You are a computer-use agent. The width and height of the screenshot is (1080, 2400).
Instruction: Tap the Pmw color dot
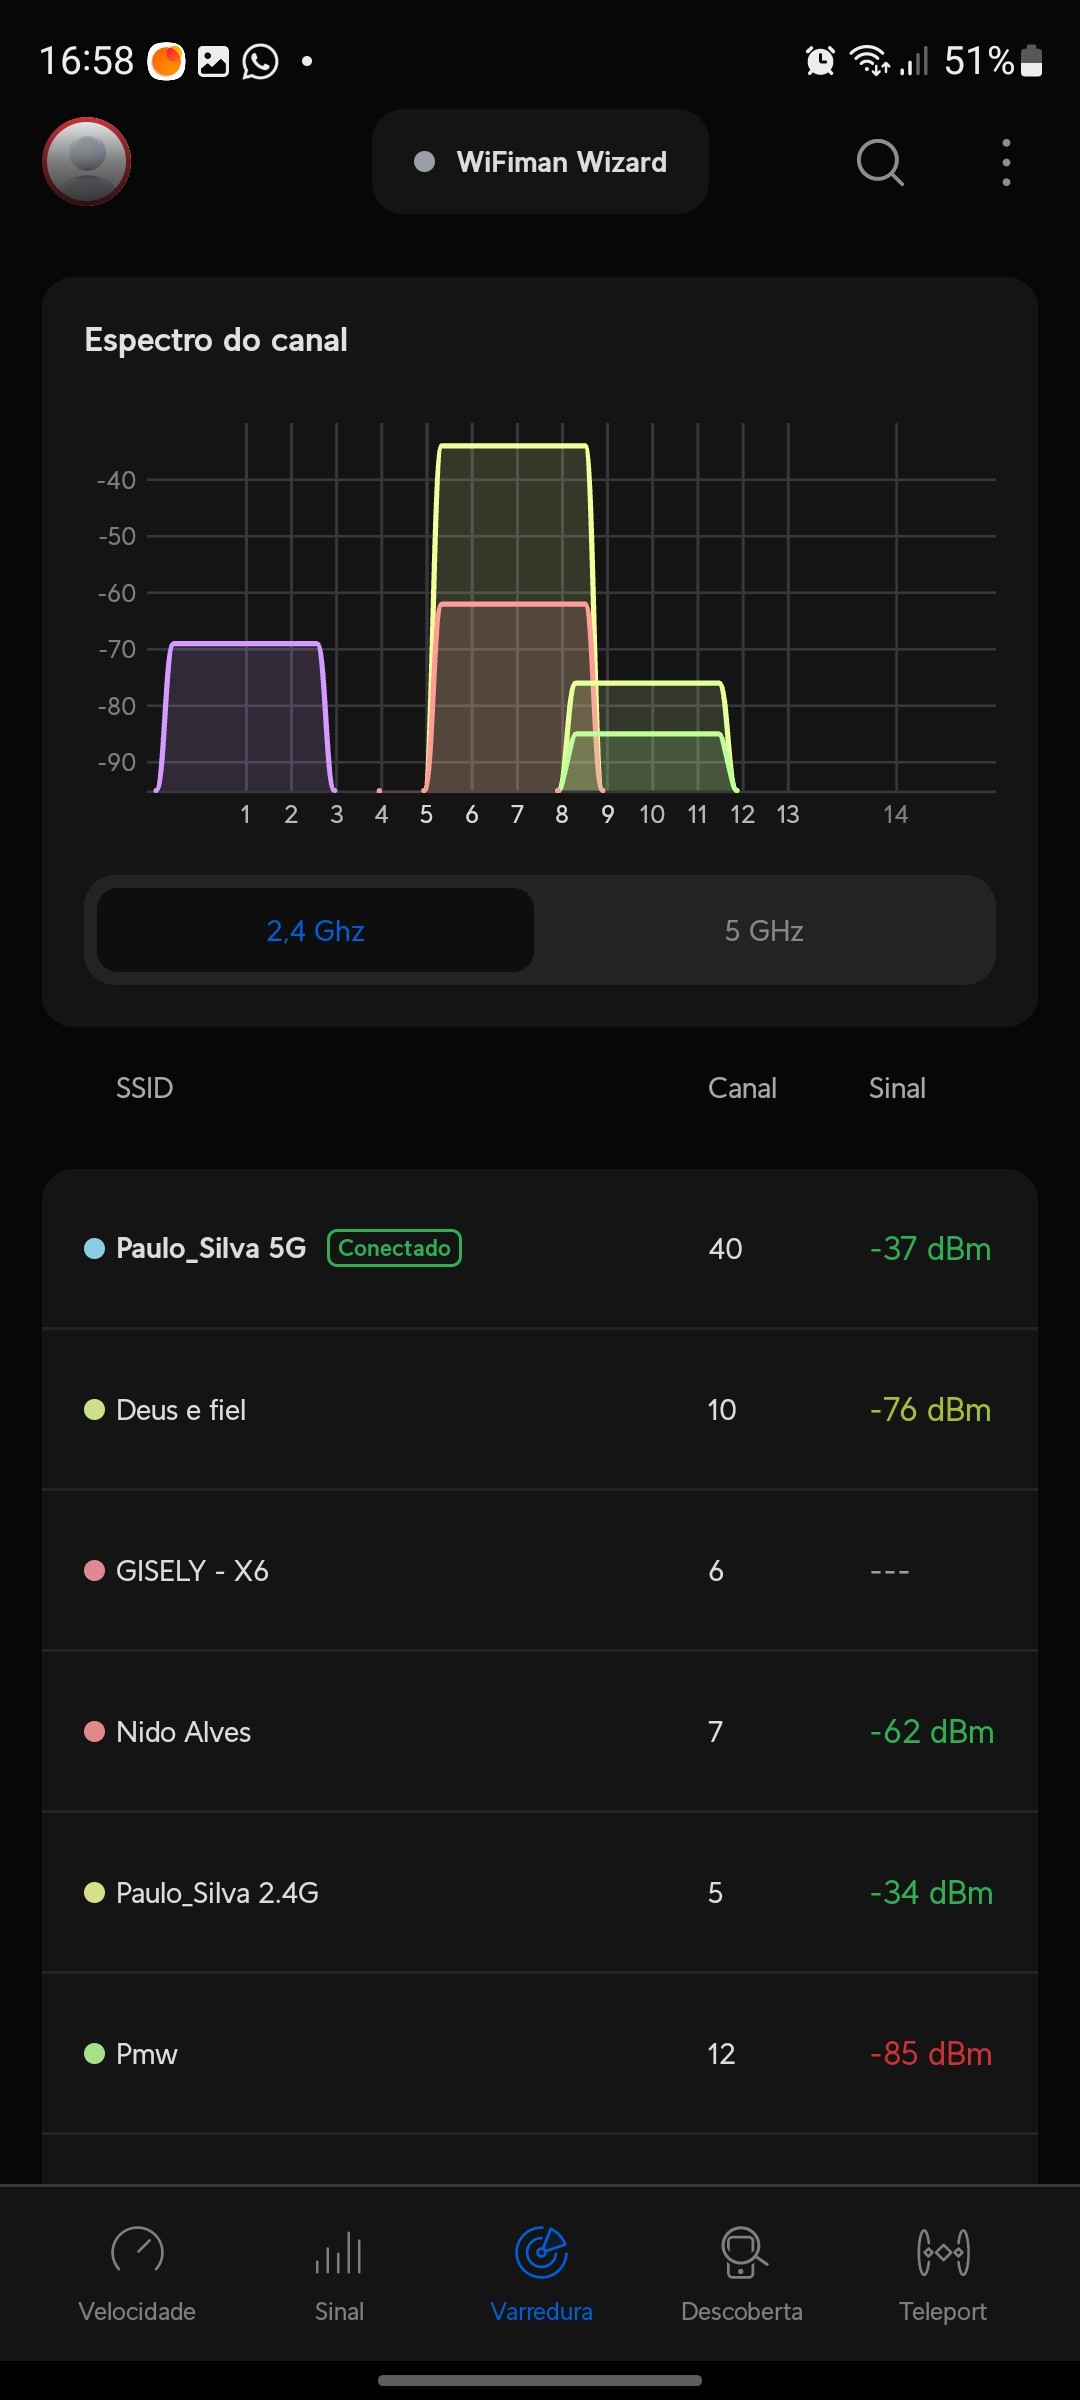tap(95, 2054)
